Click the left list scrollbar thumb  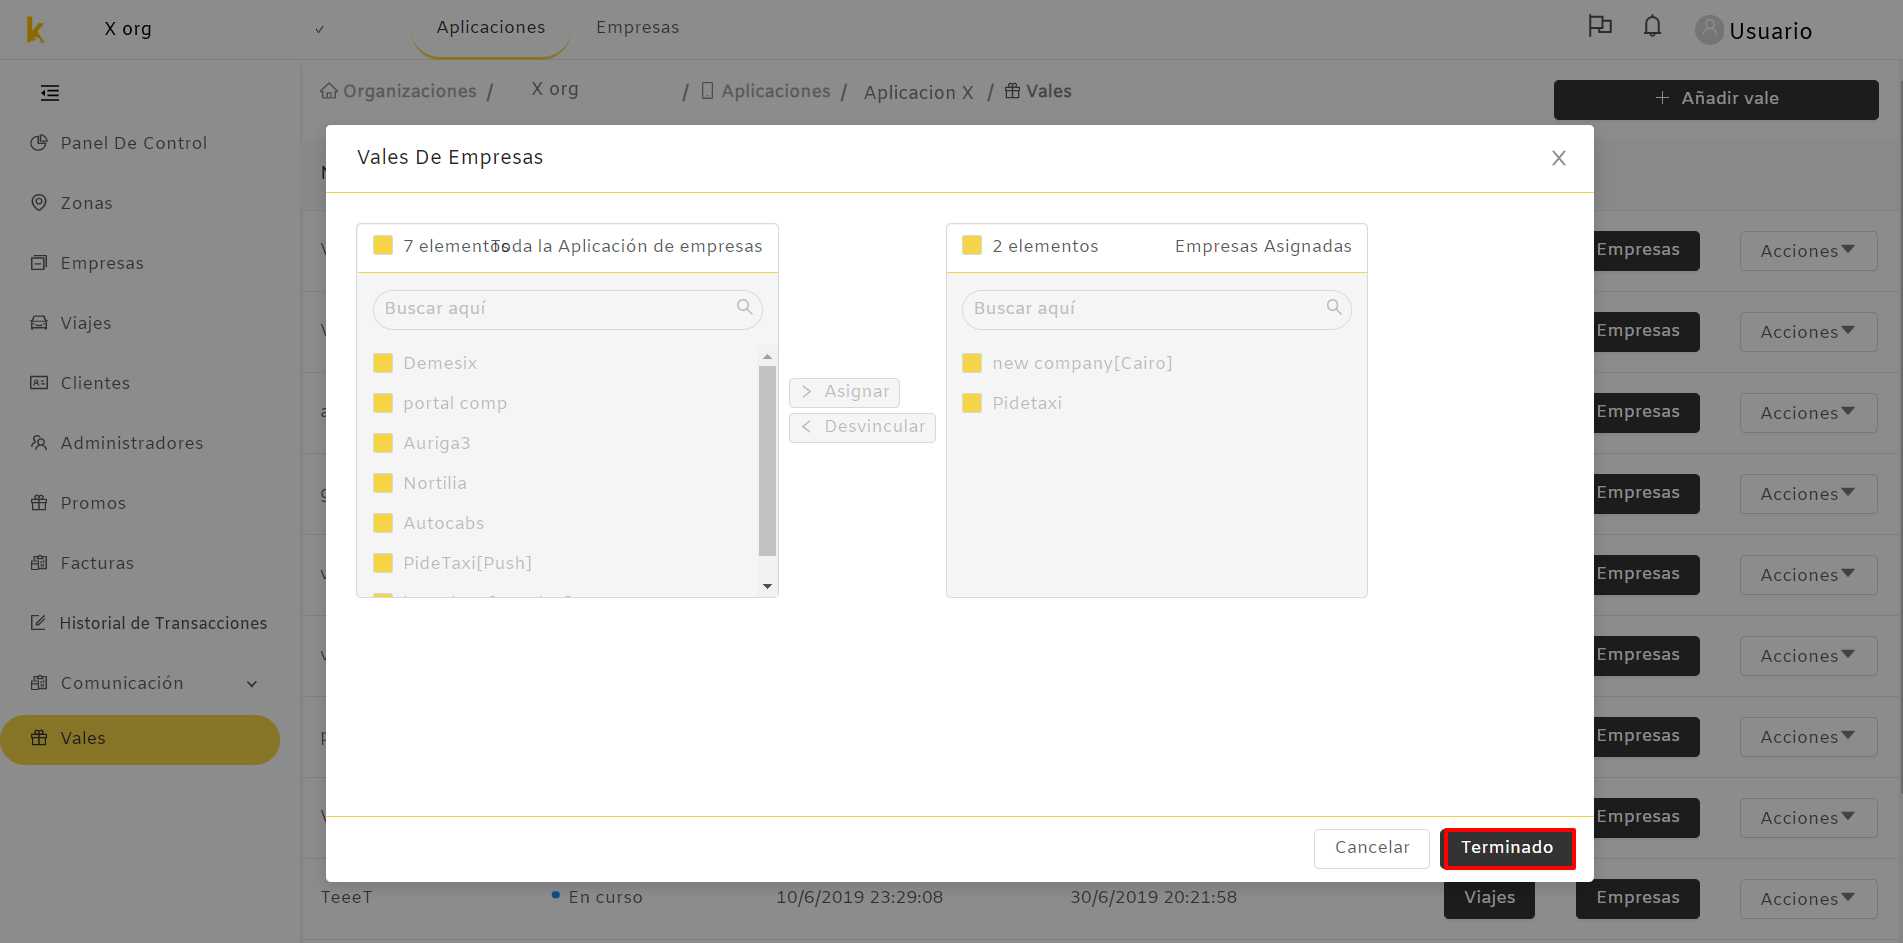pyautogui.click(x=767, y=460)
